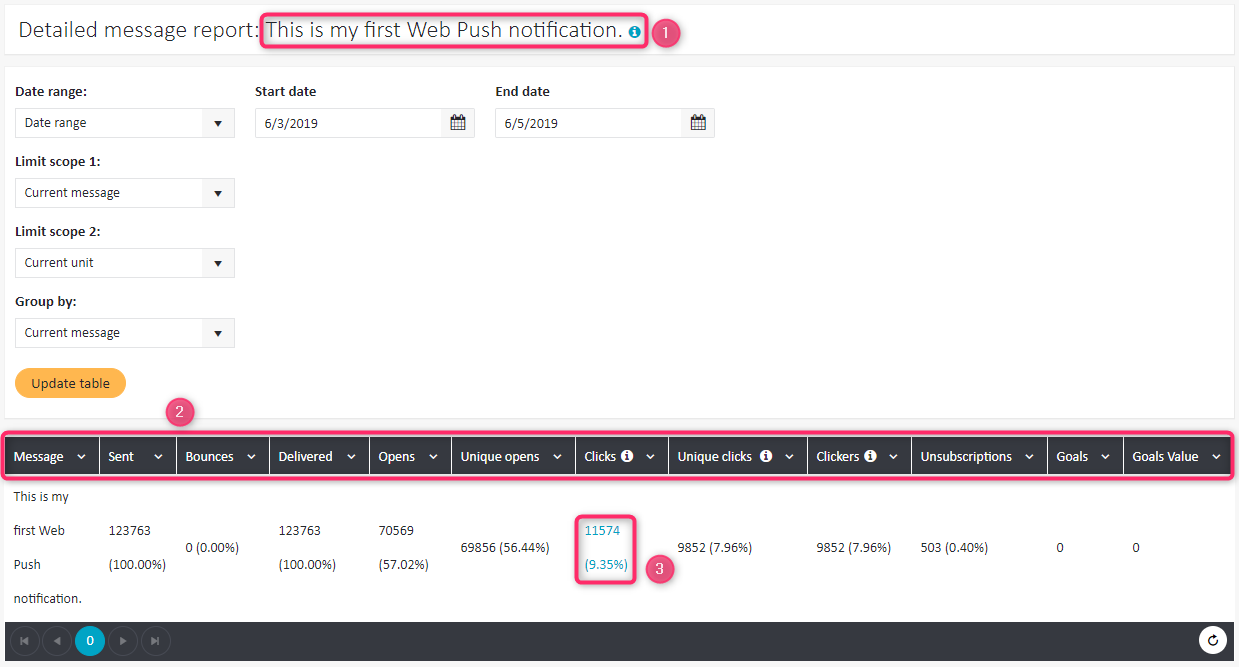The height and width of the screenshot is (667, 1239).
Task: Refresh the table with the reload icon
Action: coord(1213,640)
